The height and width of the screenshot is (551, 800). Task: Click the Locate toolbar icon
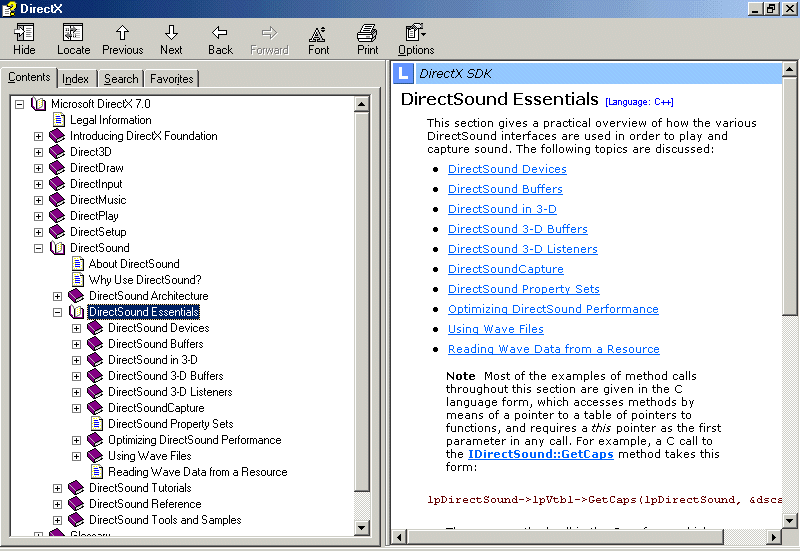coord(73,39)
